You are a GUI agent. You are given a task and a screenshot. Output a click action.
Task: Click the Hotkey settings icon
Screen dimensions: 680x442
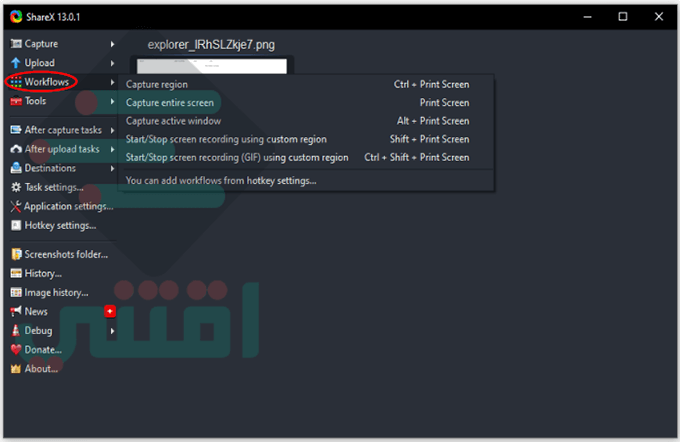pyautogui.click(x=16, y=225)
